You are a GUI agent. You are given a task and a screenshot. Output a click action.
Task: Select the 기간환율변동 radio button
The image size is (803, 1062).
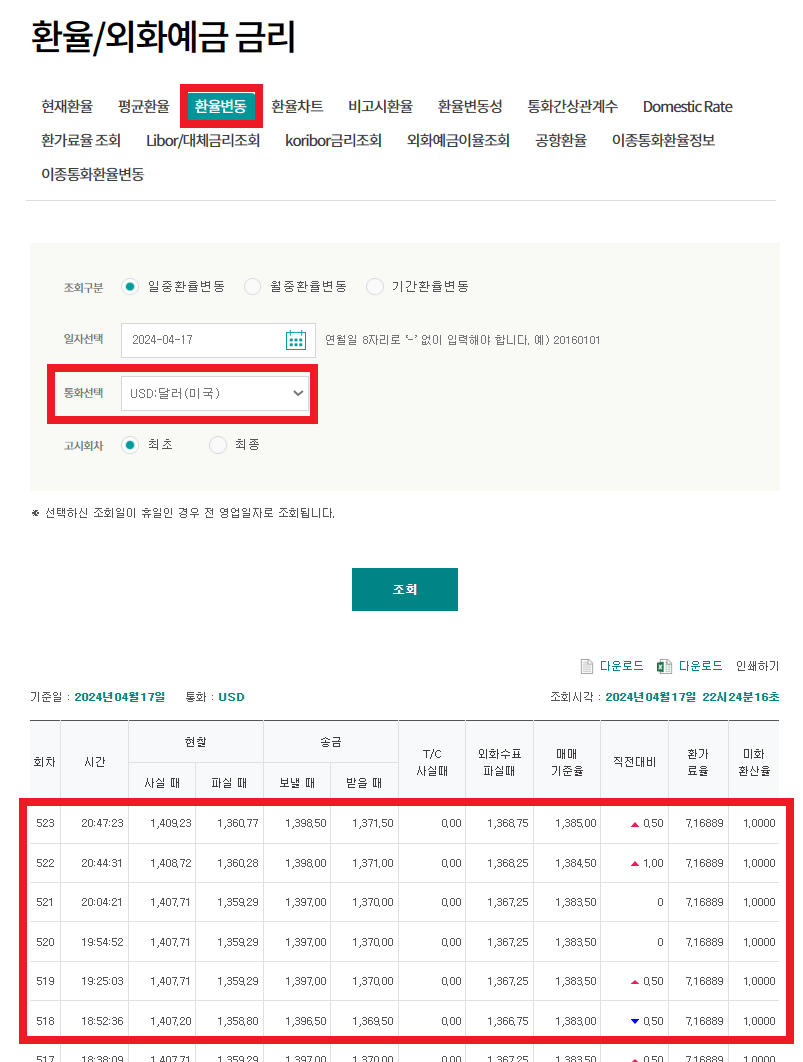pos(375,286)
